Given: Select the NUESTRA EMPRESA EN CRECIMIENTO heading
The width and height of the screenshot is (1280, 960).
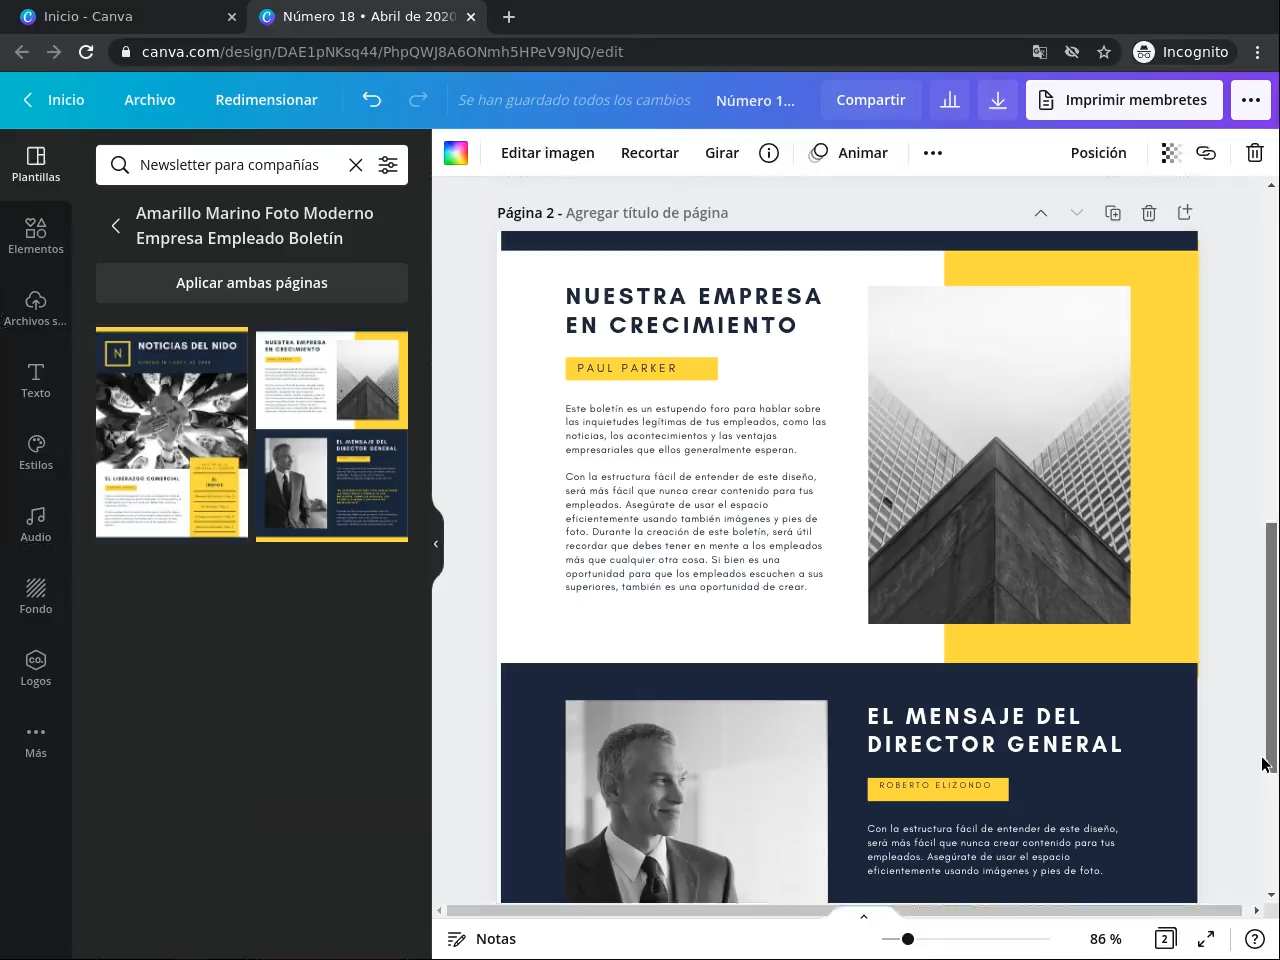Looking at the screenshot, I should point(694,311).
